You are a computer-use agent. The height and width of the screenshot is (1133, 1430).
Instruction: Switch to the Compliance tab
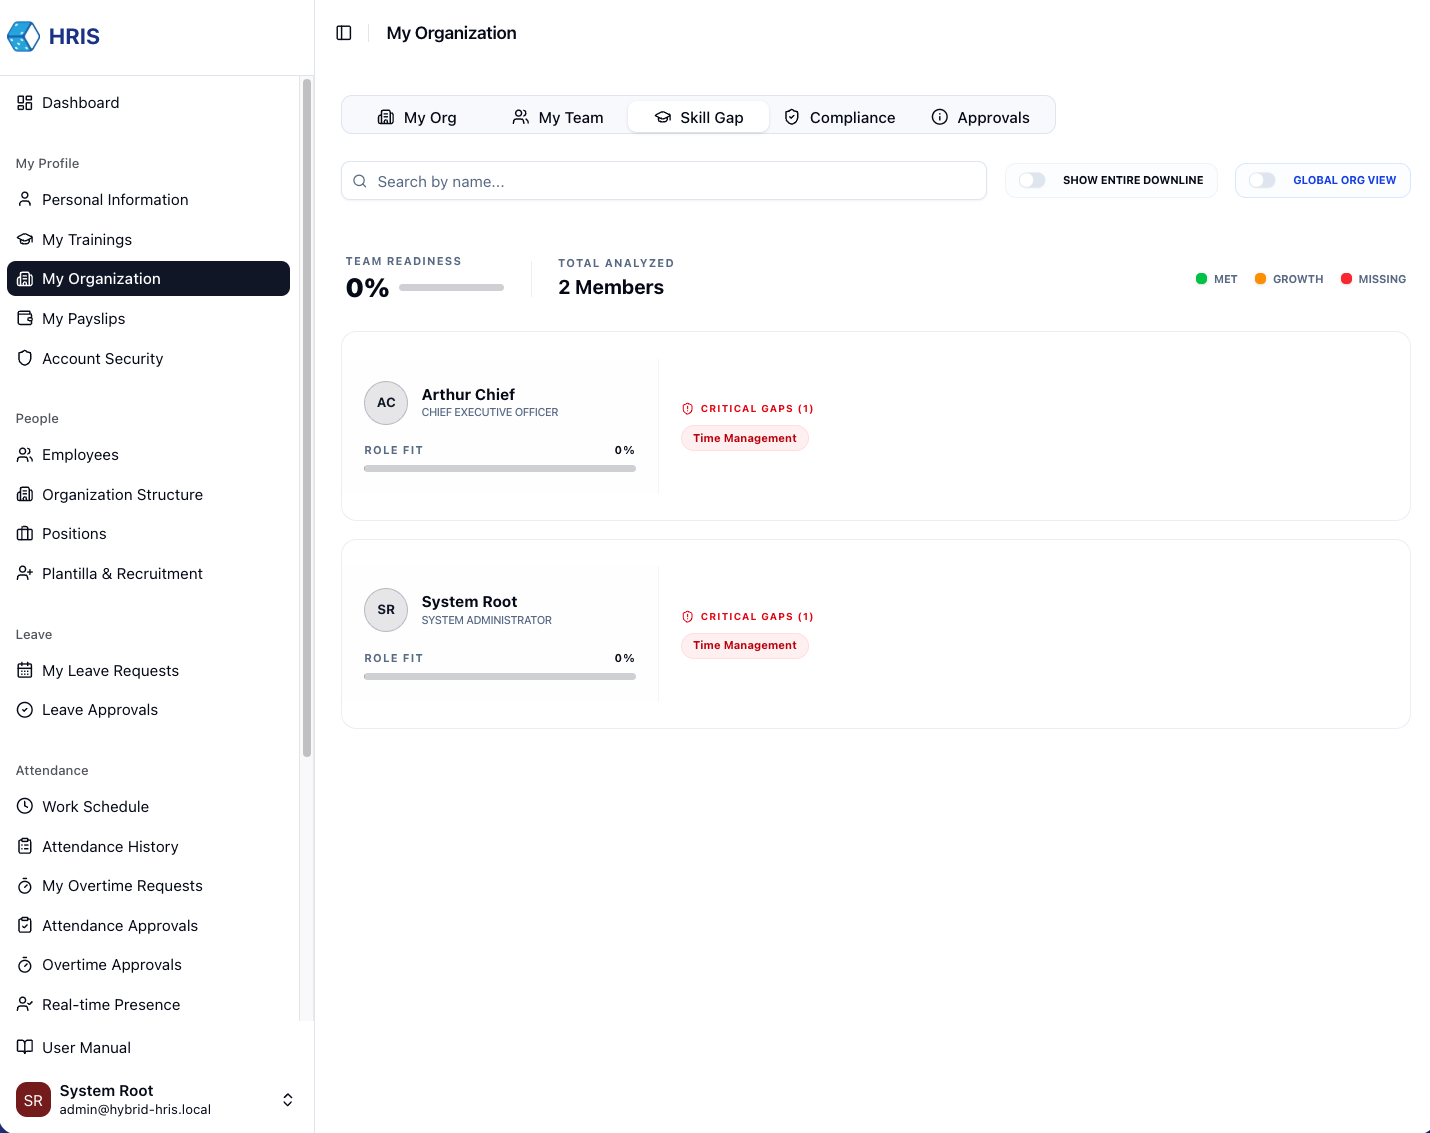(x=839, y=117)
